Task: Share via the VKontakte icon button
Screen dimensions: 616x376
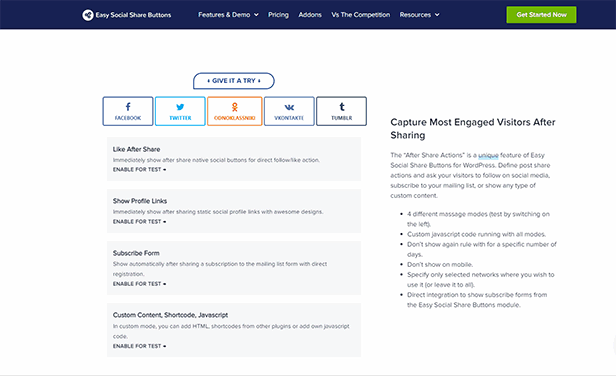Action: [x=289, y=111]
